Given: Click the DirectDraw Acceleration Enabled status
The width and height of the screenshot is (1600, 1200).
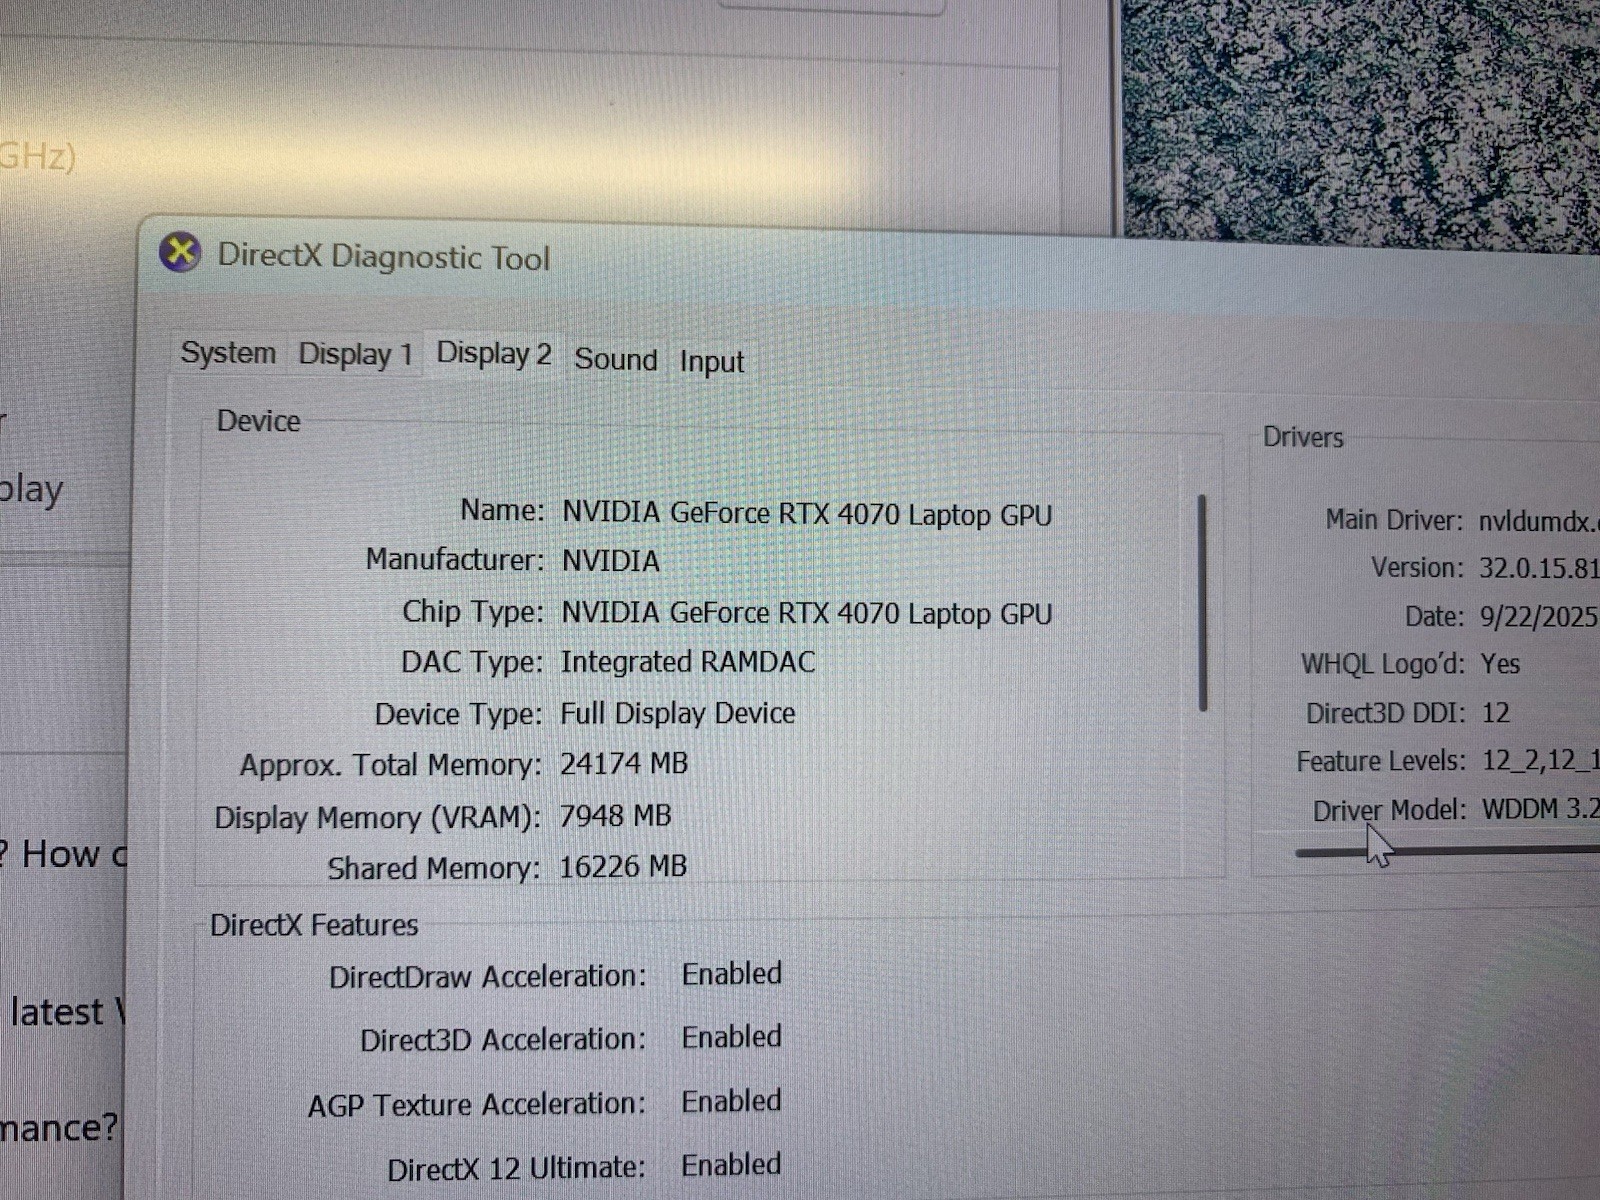Looking at the screenshot, I should tap(732, 974).
